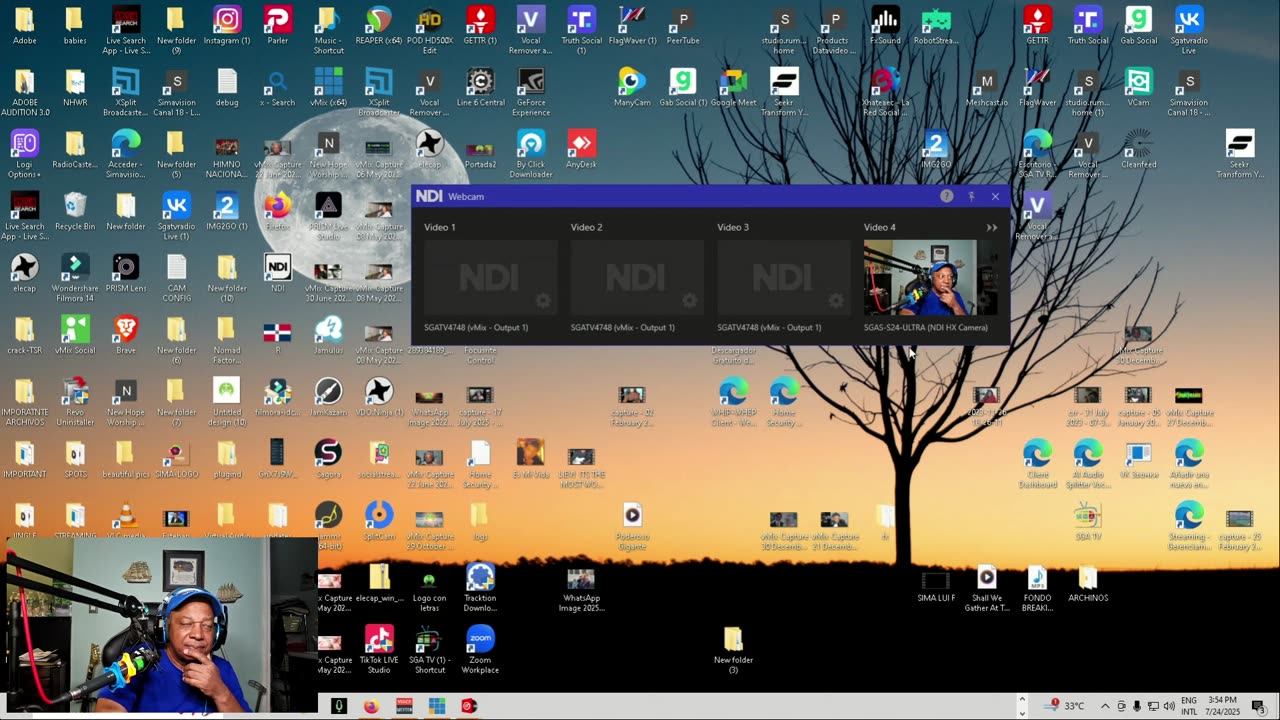Open the VDO.Ninja (1) desktop icon
Screen dimensions: 1280x720
click(379, 398)
